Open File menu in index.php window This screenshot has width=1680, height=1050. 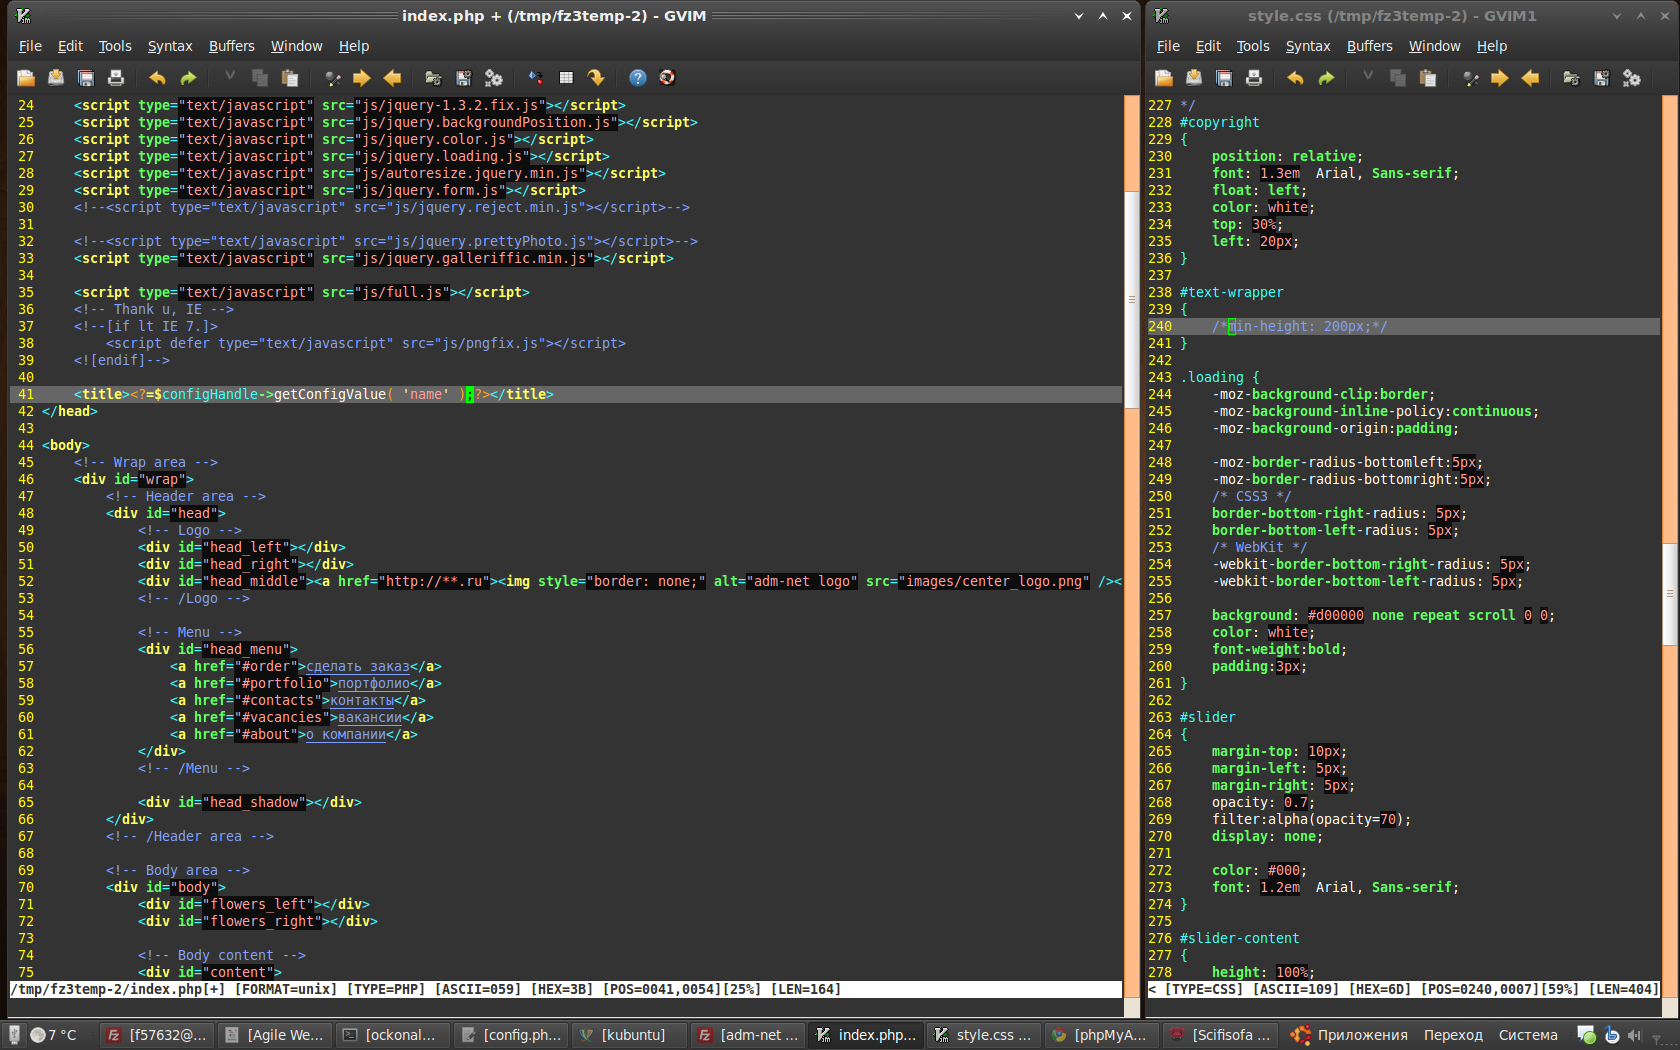click(x=30, y=46)
